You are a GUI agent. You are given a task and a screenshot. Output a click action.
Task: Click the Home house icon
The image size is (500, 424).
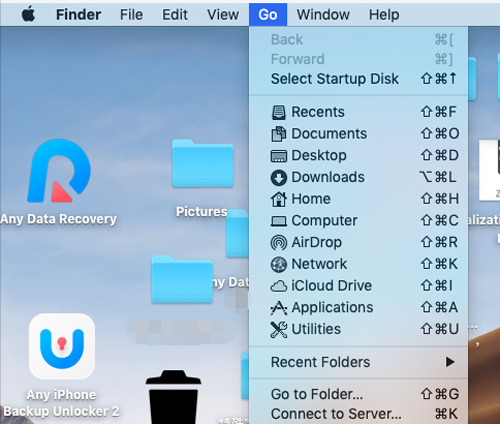279,199
